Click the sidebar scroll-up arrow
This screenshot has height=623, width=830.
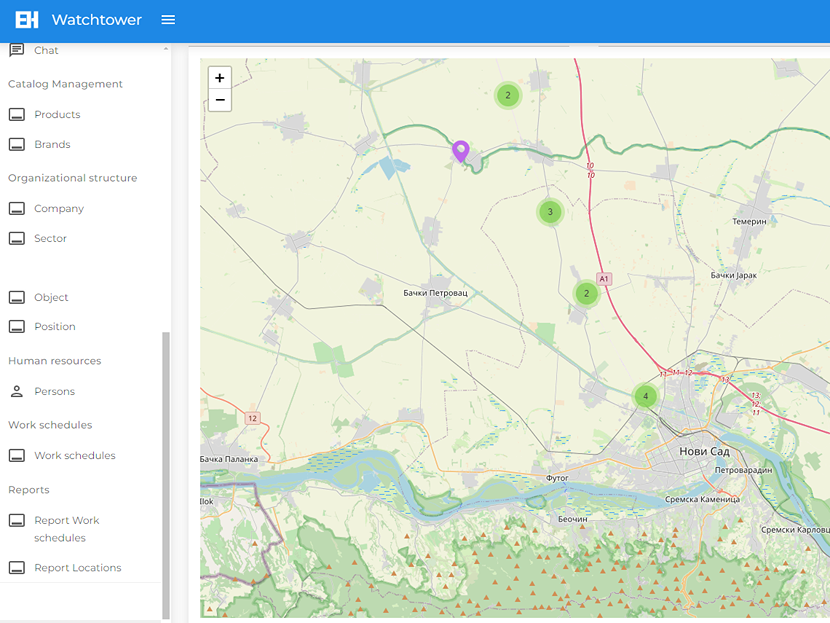click(x=166, y=49)
